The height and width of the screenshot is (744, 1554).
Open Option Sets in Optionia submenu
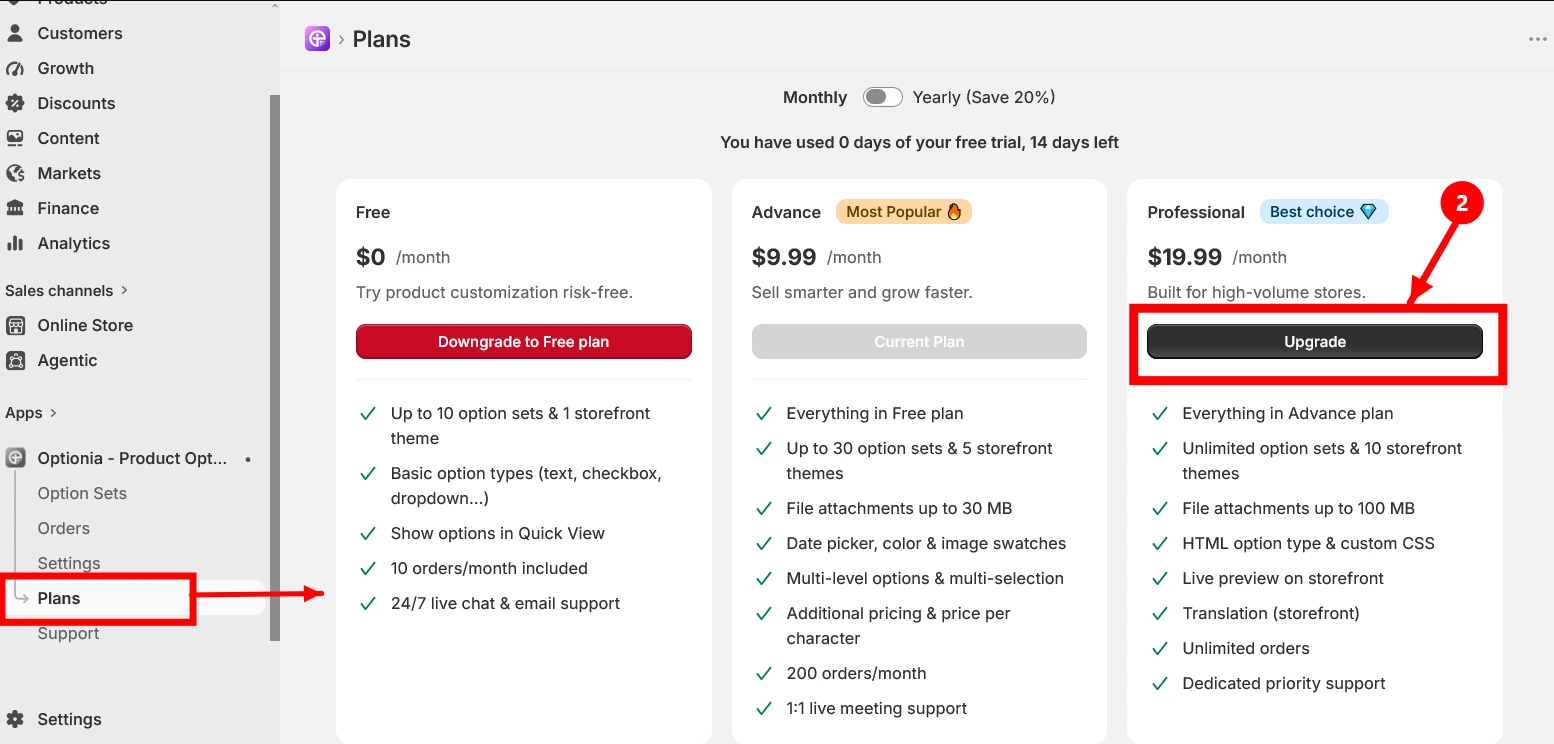[82, 493]
